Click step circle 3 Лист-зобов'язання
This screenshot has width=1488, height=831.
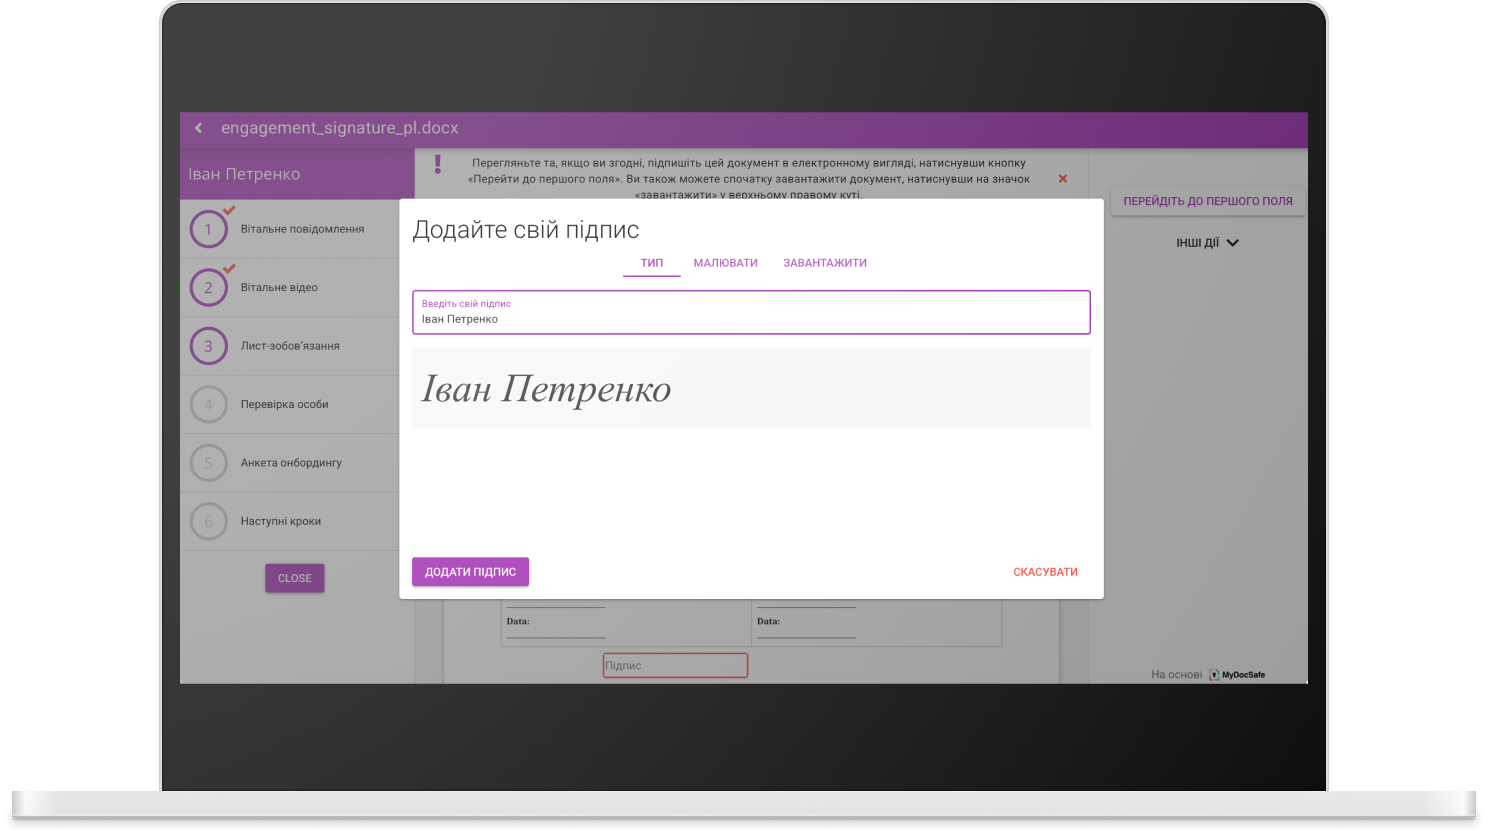[x=208, y=345]
